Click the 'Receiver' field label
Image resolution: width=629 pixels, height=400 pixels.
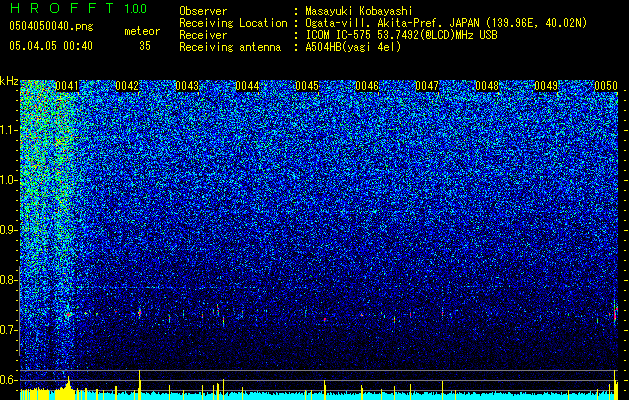tap(203, 35)
